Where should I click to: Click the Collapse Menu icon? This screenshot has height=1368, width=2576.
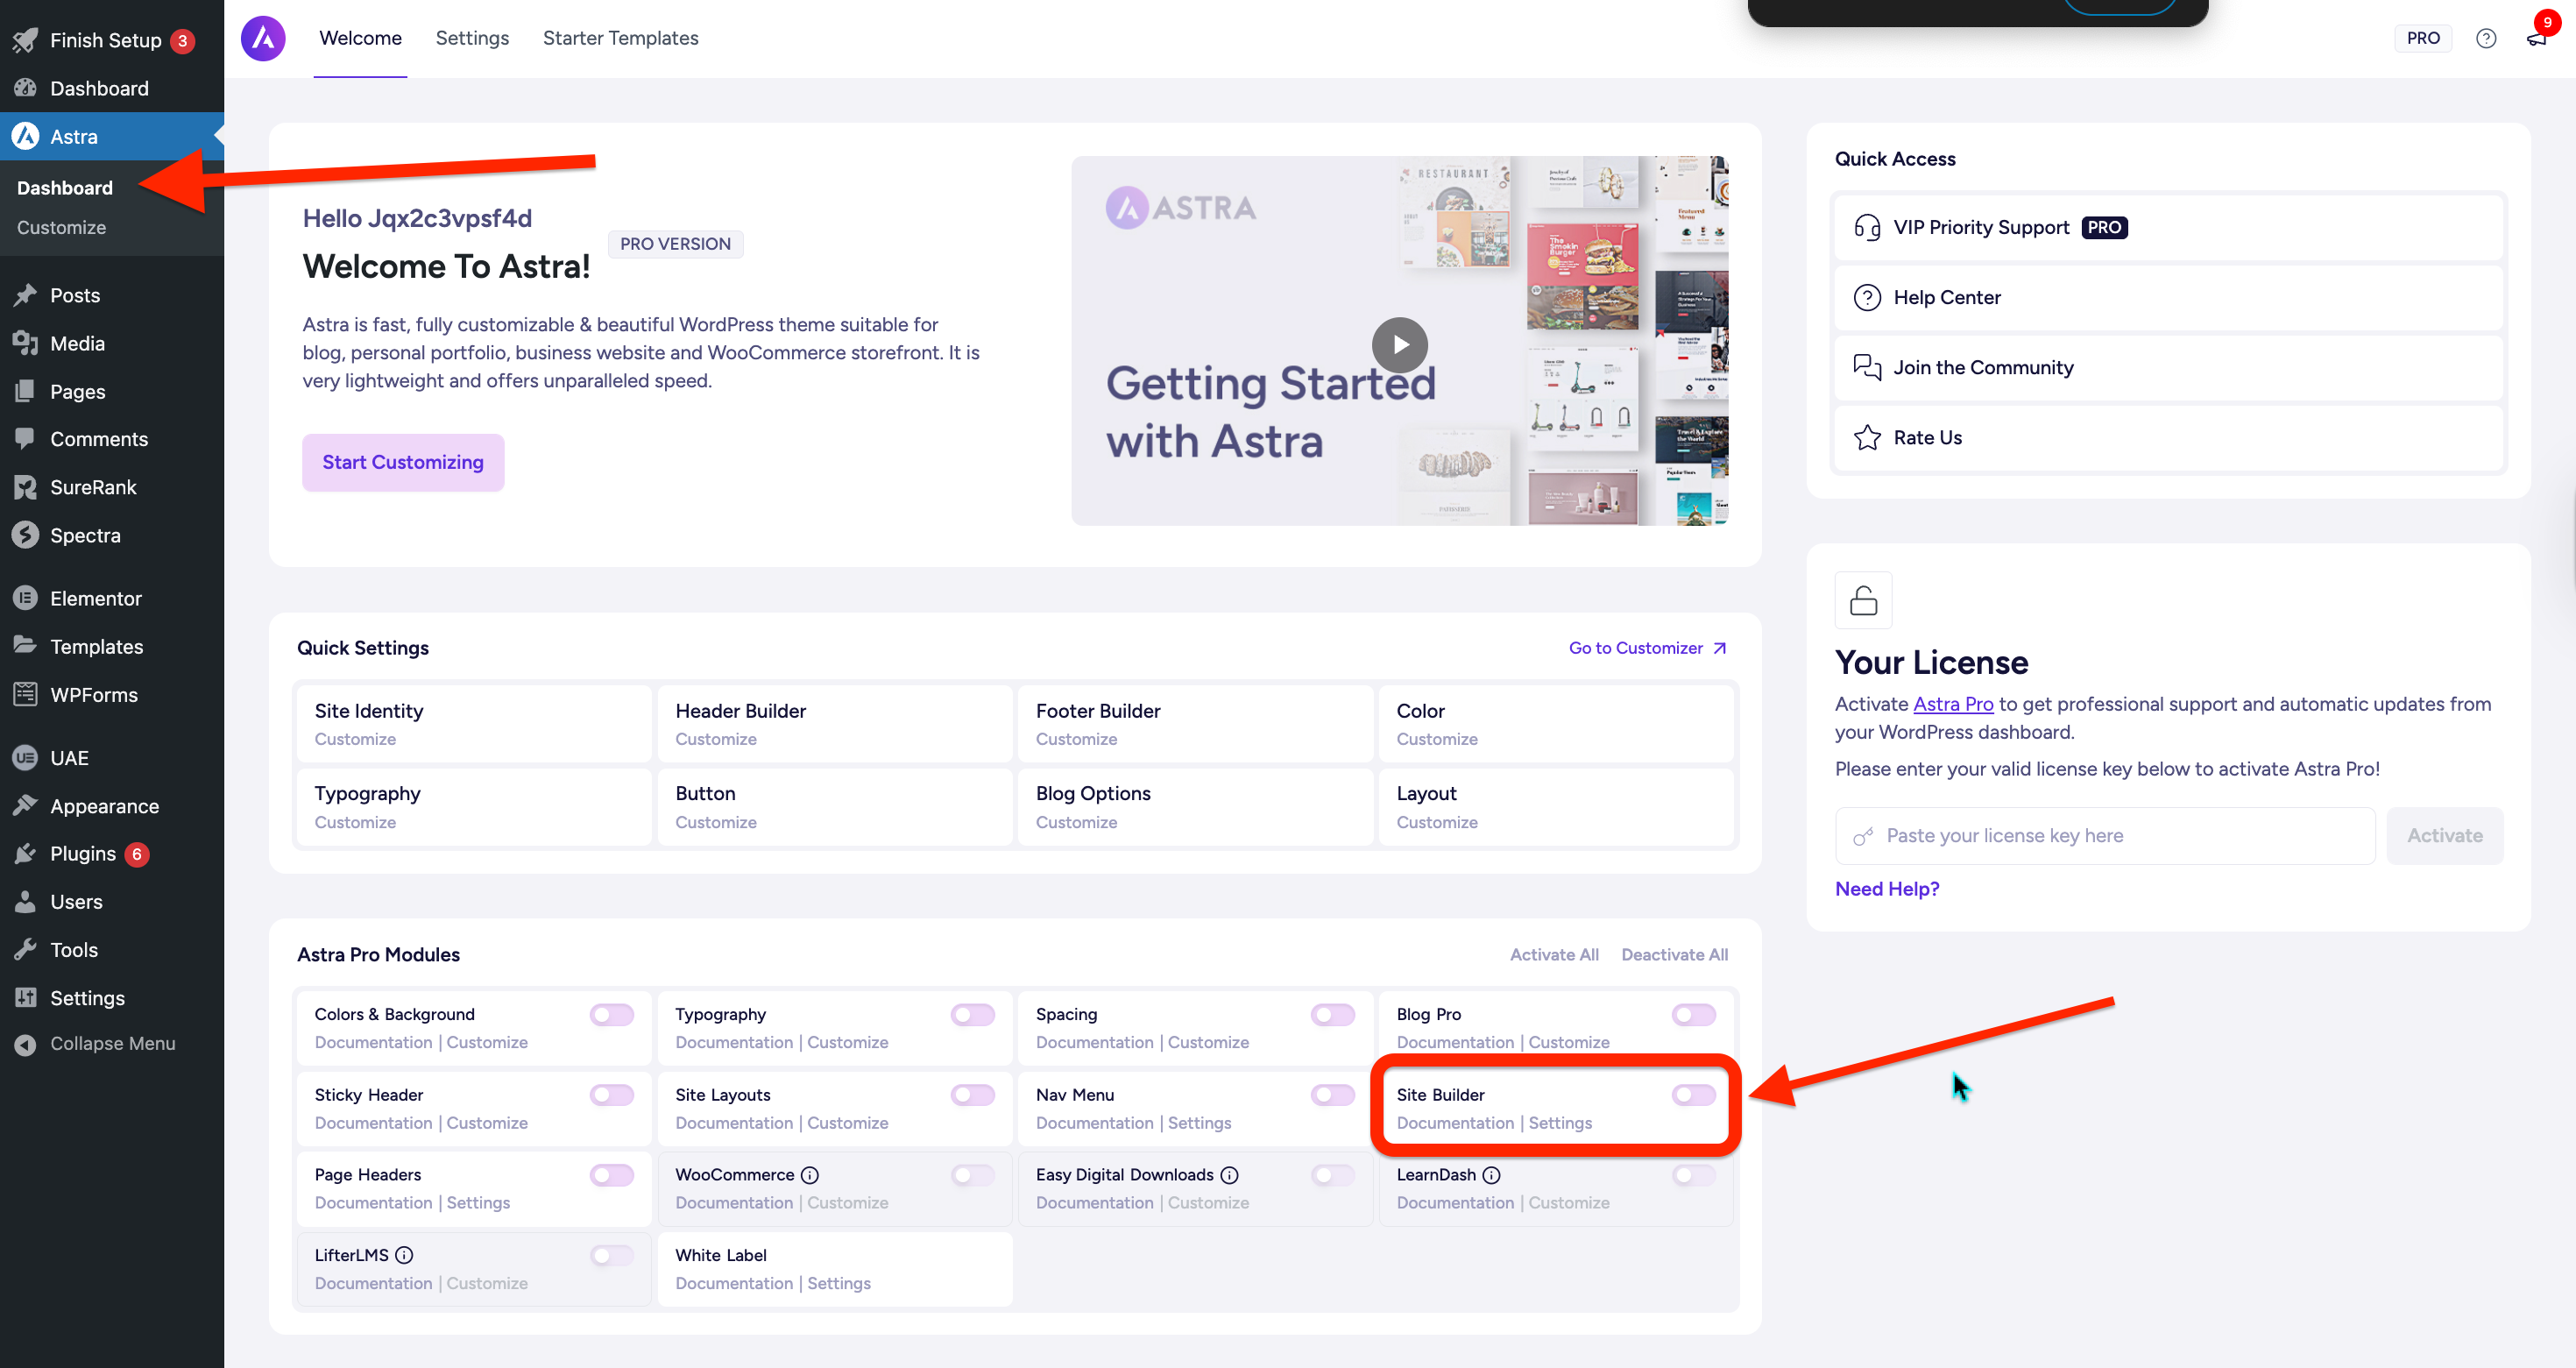[25, 1044]
